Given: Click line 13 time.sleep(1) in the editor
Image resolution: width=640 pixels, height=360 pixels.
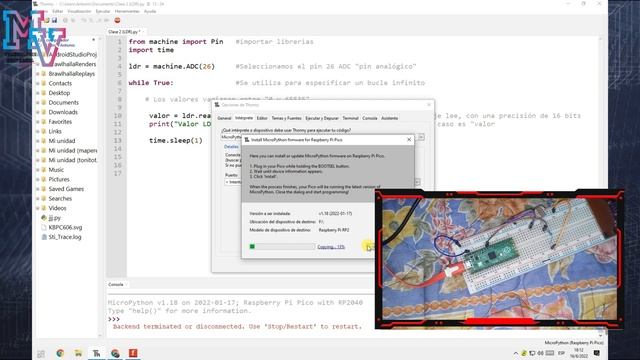Looking at the screenshot, I should click(x=176, y=141).
